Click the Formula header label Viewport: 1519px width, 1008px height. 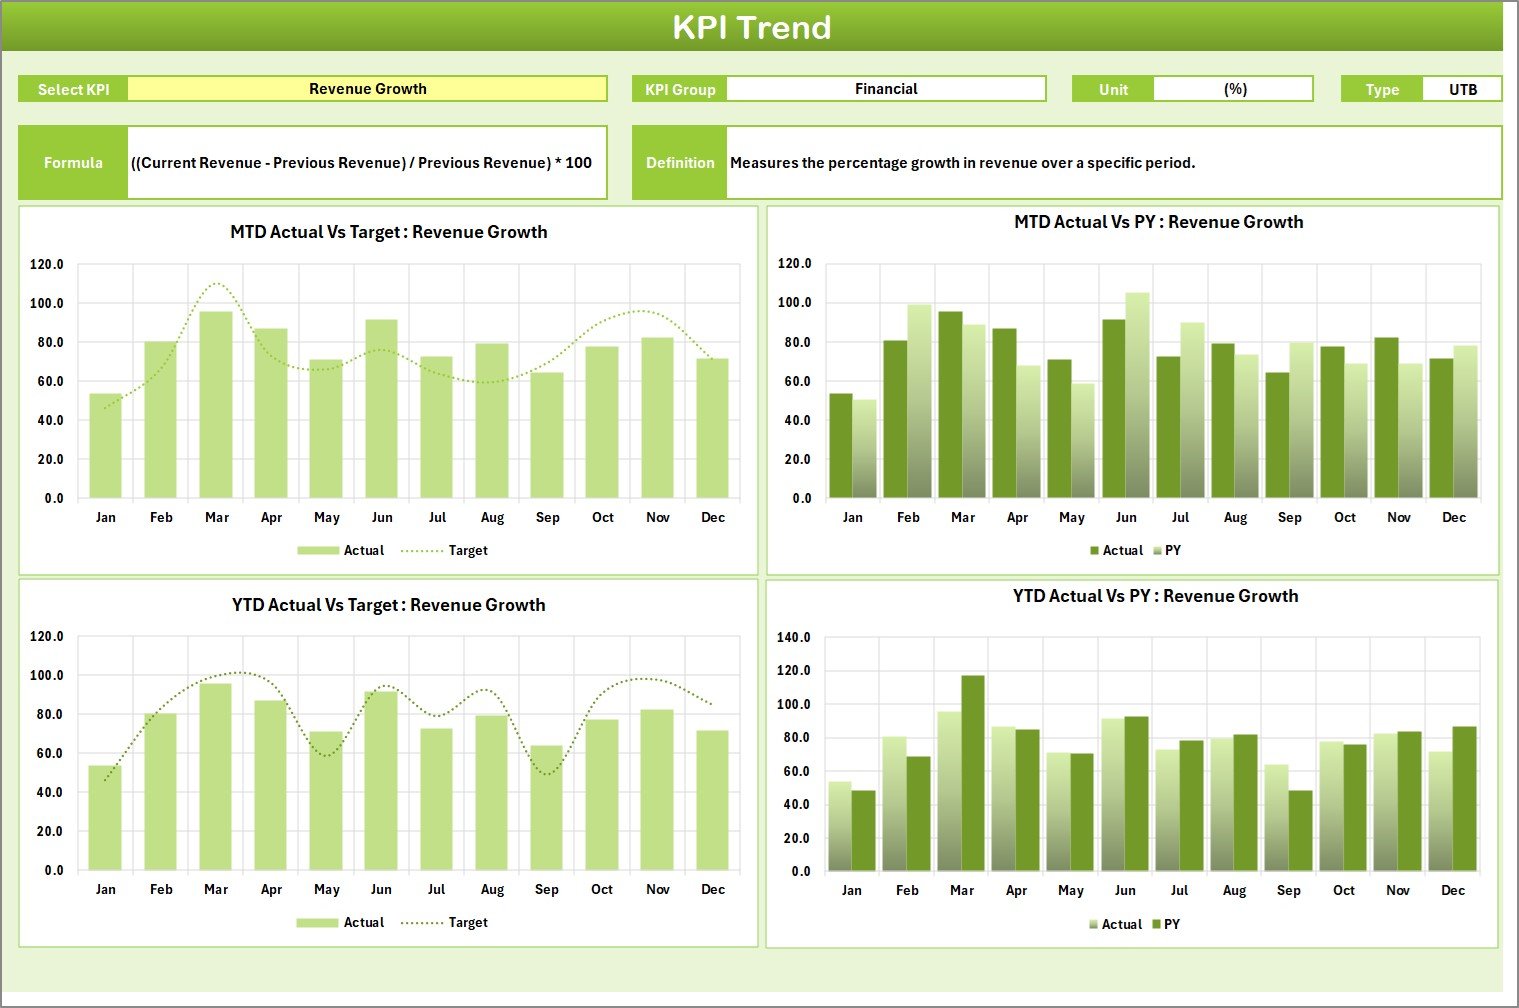point(72,162)
